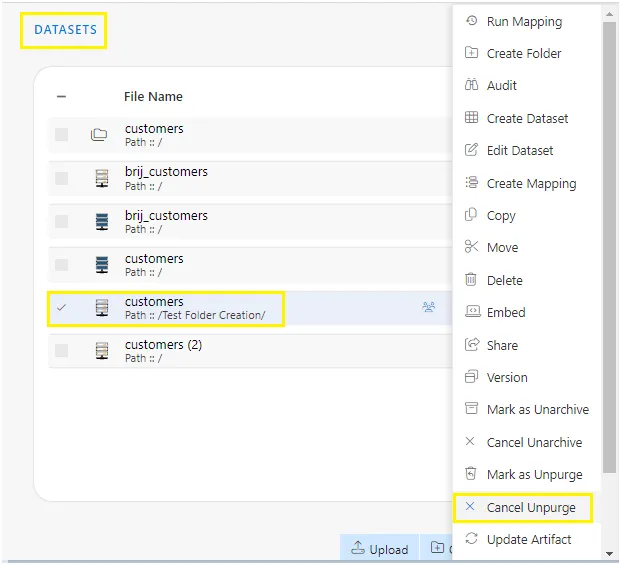Screen dimensions: 621x565
Task: Click the Audit binoculars icon
Action: pyautogui.click(x=471, y=85)
